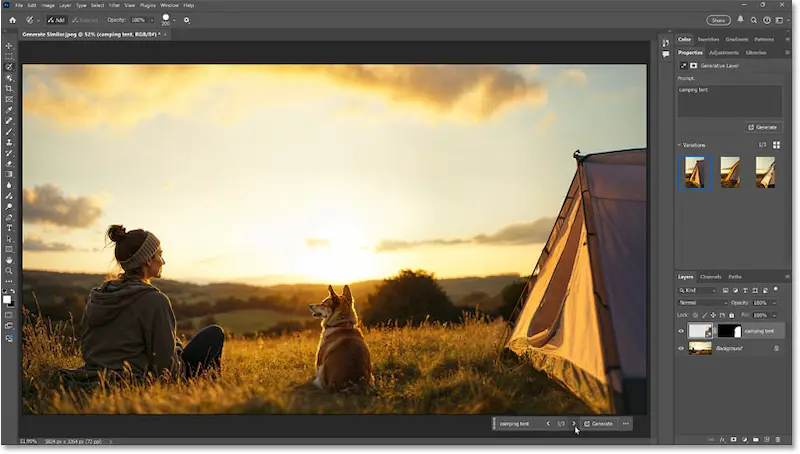The height and width of the screenshot is (454, 800).
Task: Toggle lock position cross-arrows icon
Action: coord(713,316)
